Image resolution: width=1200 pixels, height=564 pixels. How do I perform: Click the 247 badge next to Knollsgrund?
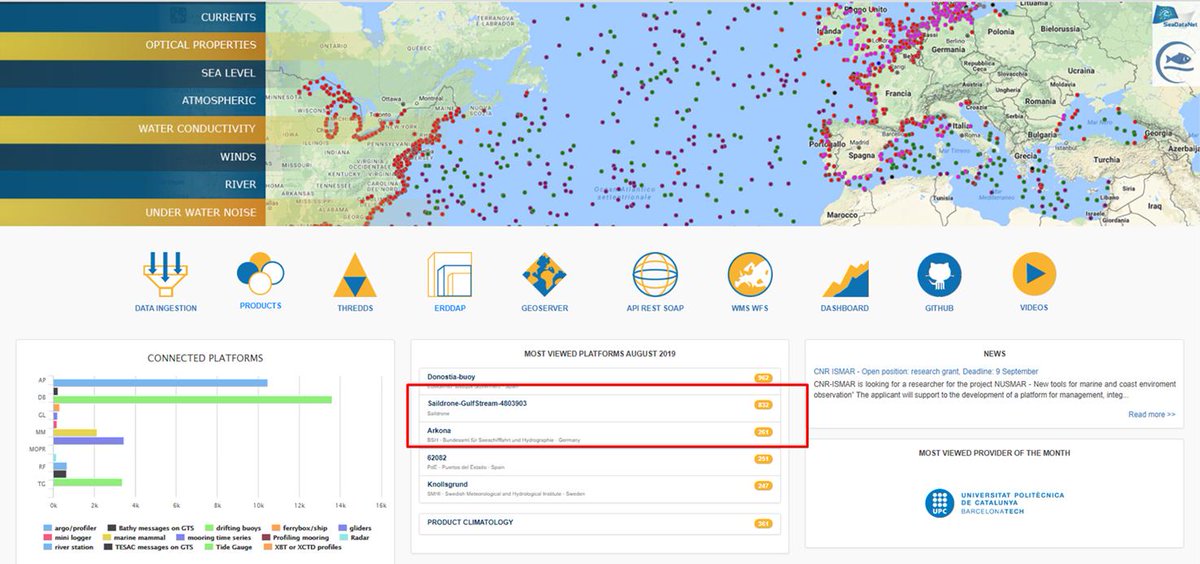point(764,486)
